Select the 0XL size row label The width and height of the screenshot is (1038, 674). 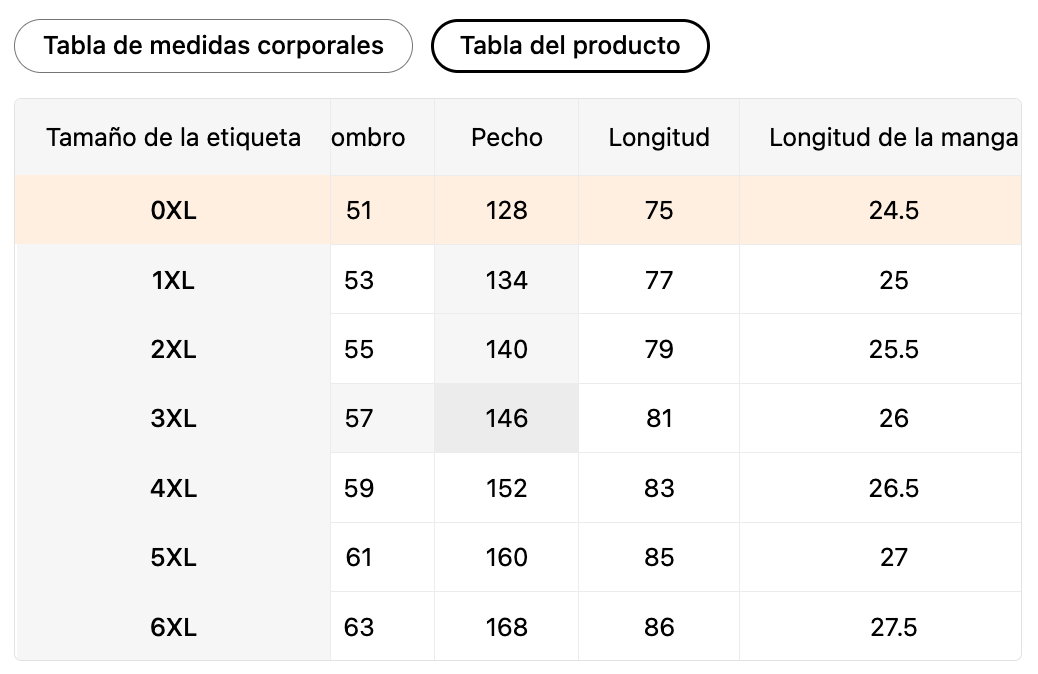[173, 211]
